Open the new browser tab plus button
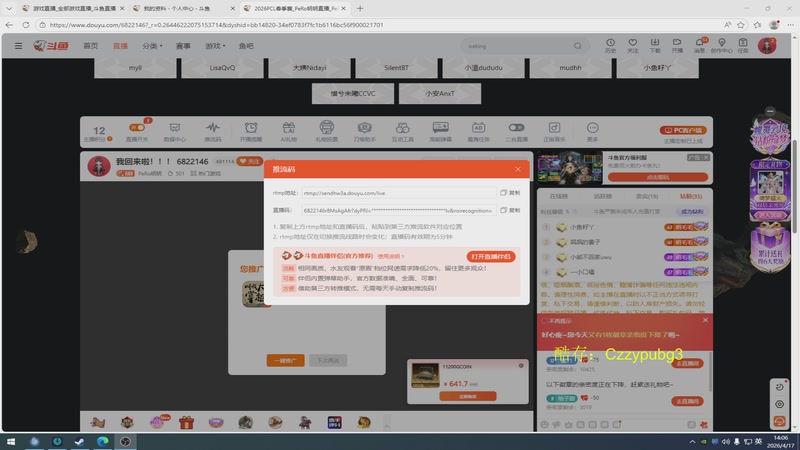This screenshot has height=450, width=800. 360,9
